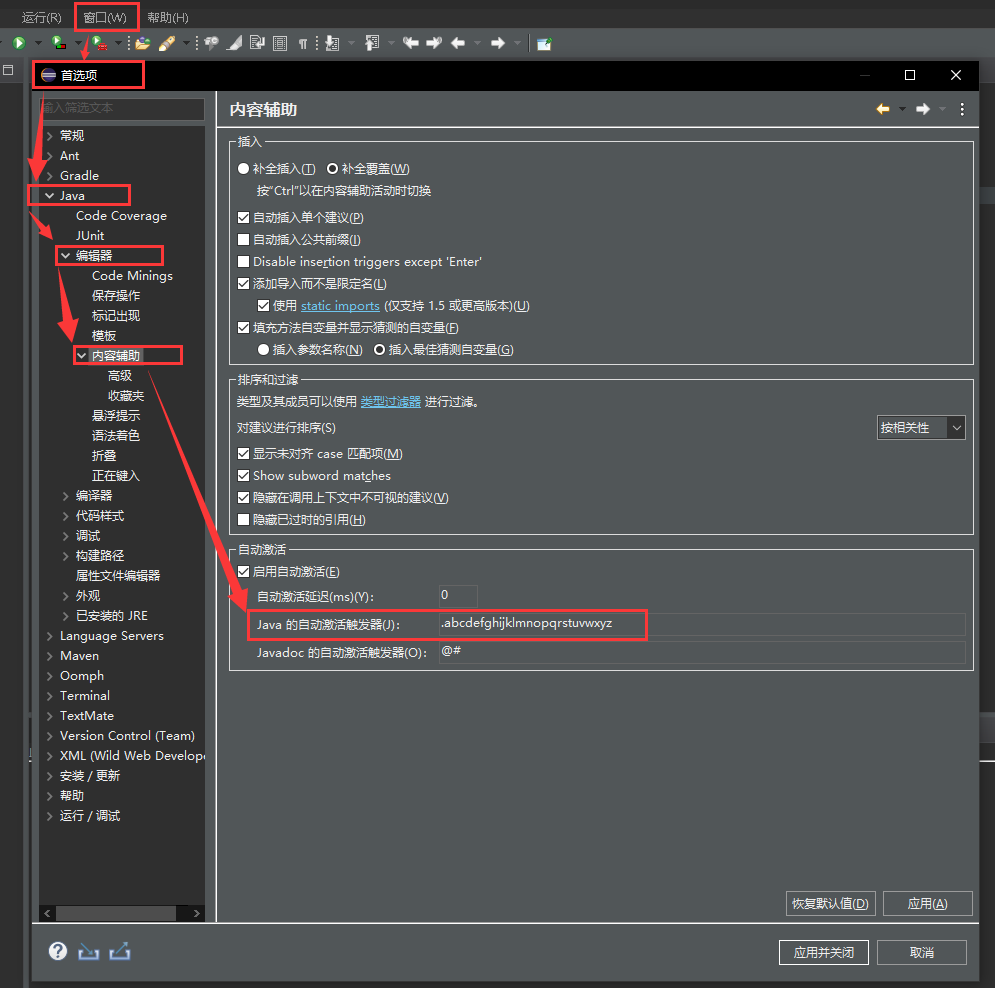Screen dimensions: 995x988
Task: Open the 窗口(W) menu
Action: (x=105, y=17)
